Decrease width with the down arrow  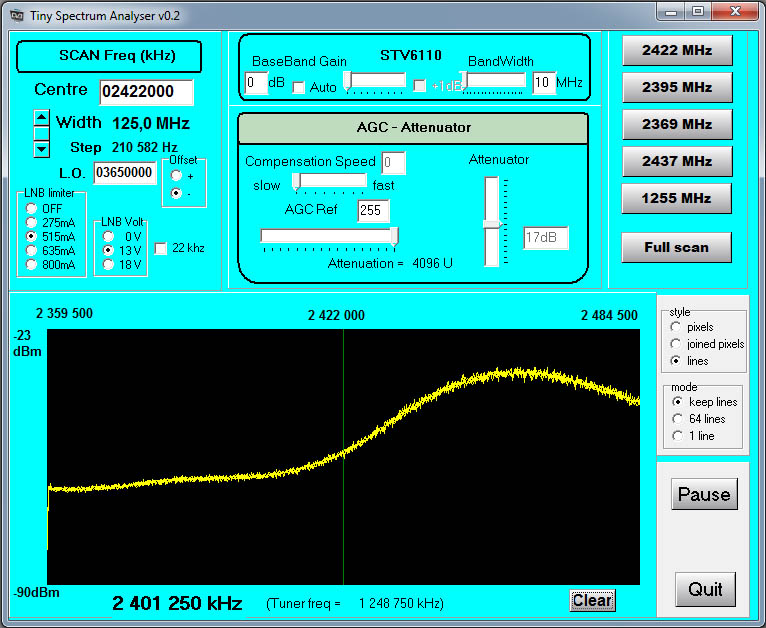pos(41,149)
